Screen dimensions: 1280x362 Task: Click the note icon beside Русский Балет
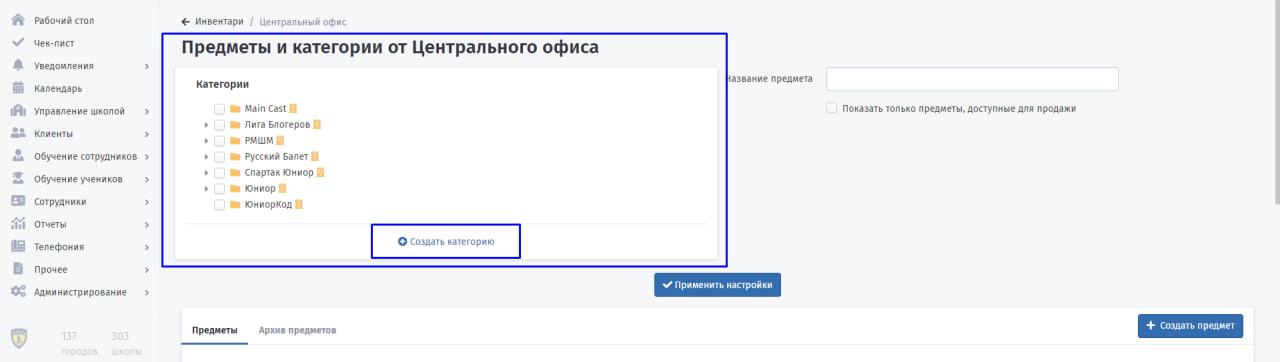[314, 157]
